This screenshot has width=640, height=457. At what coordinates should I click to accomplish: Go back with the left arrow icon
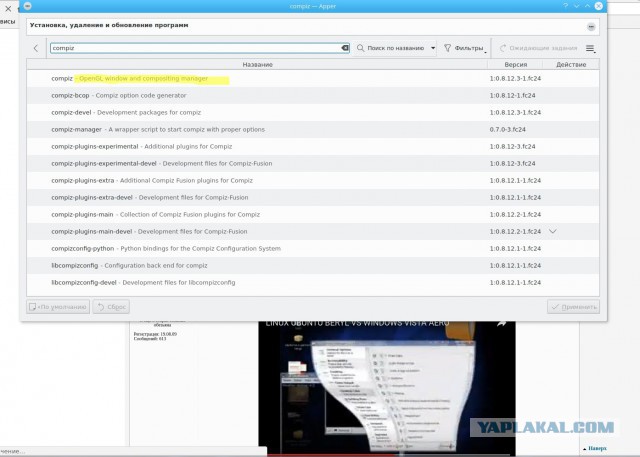(36, 48)
